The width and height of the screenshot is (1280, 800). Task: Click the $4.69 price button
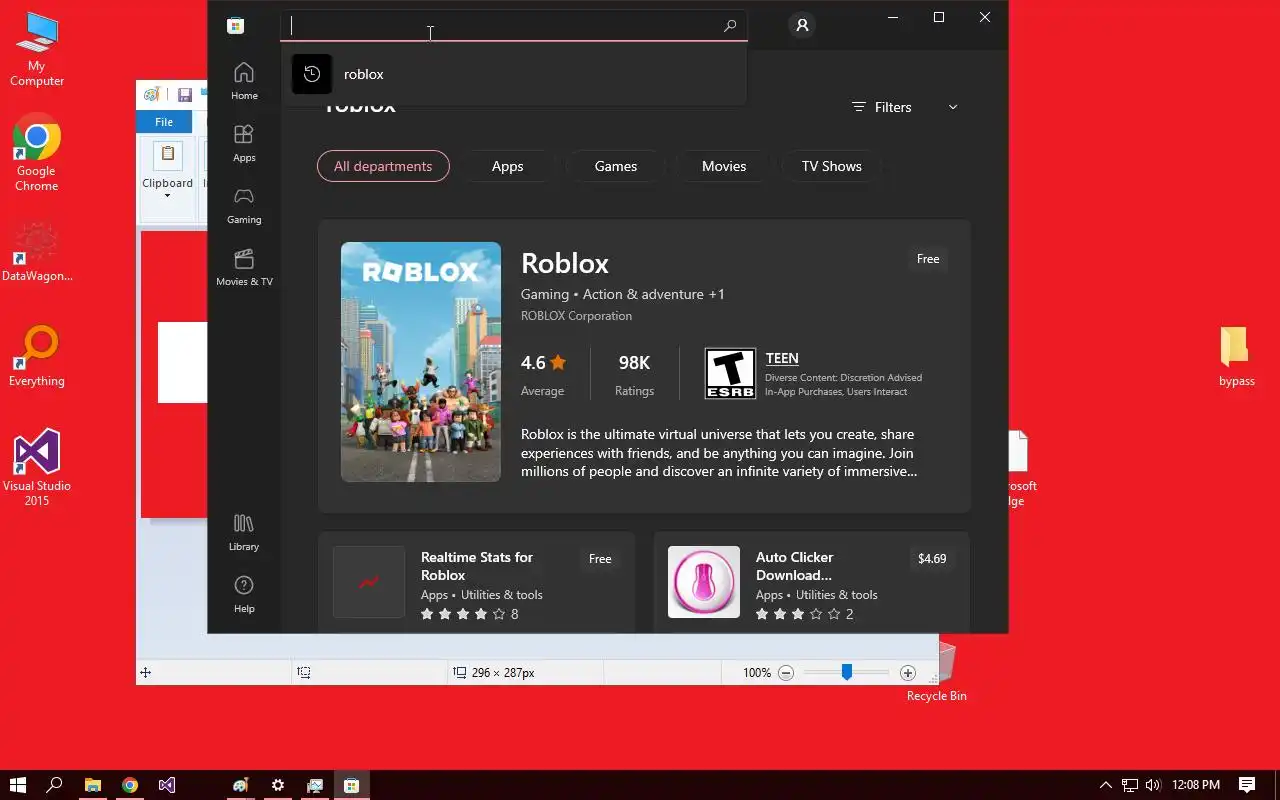[932, 559]
